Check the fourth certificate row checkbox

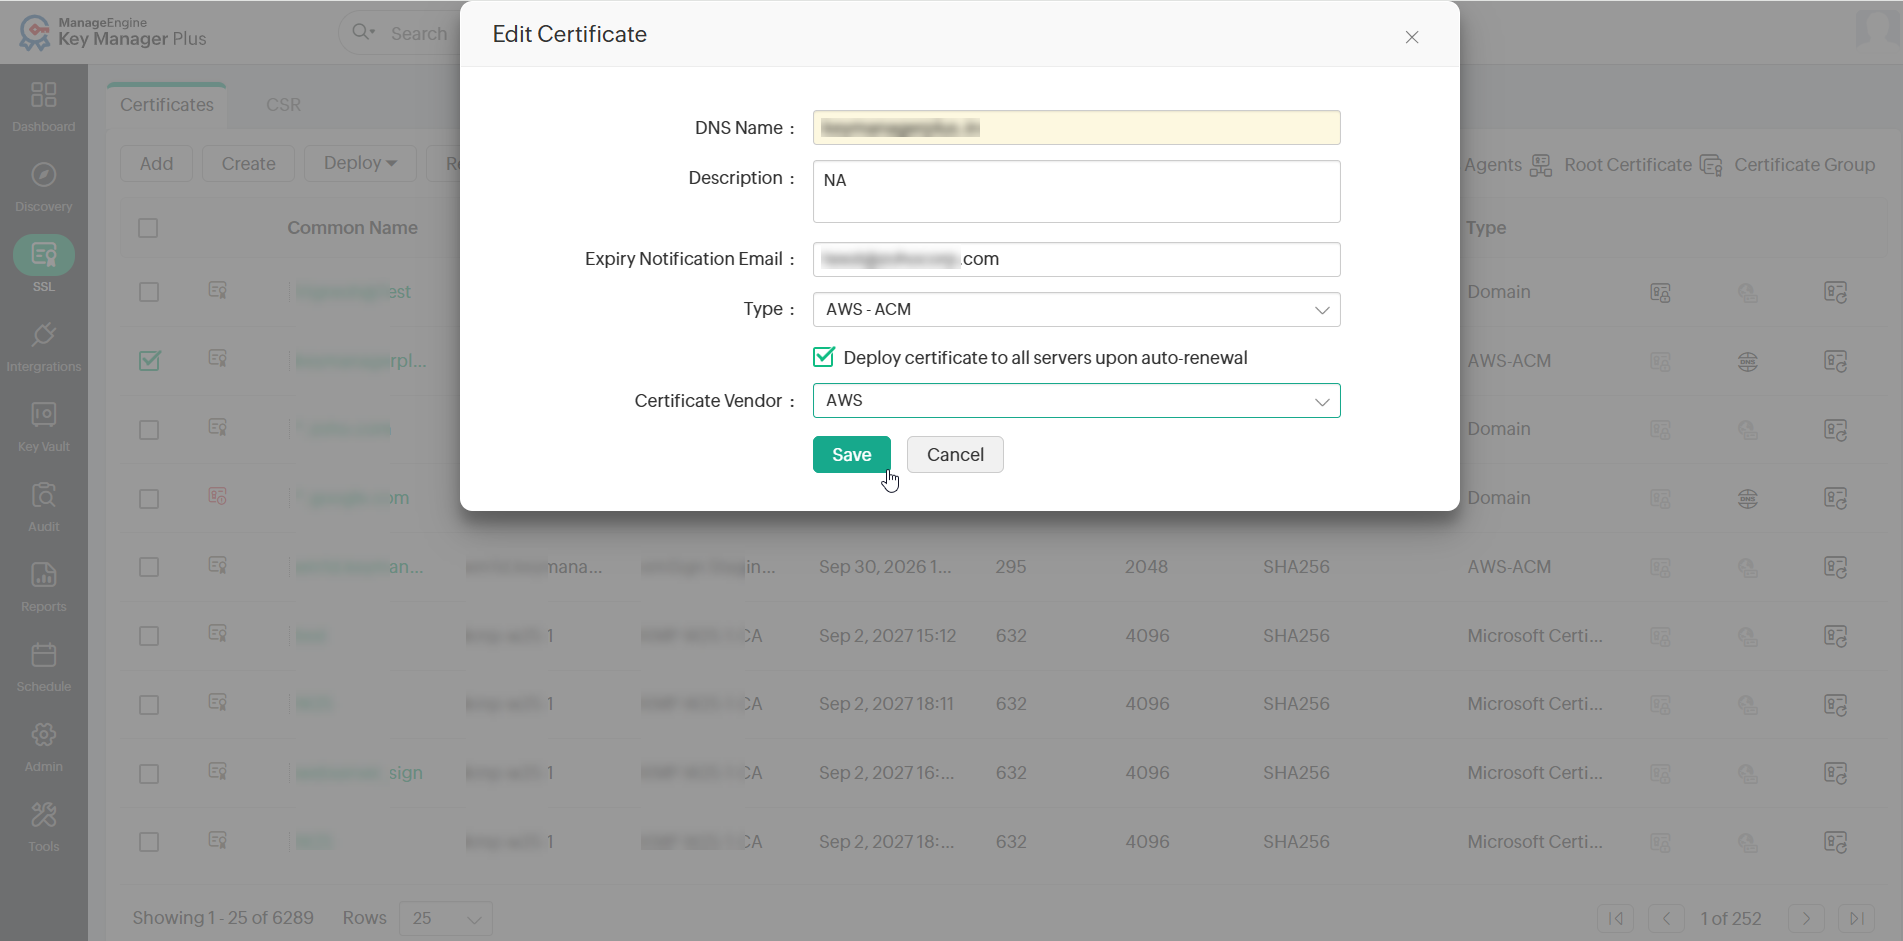point(149,499)
